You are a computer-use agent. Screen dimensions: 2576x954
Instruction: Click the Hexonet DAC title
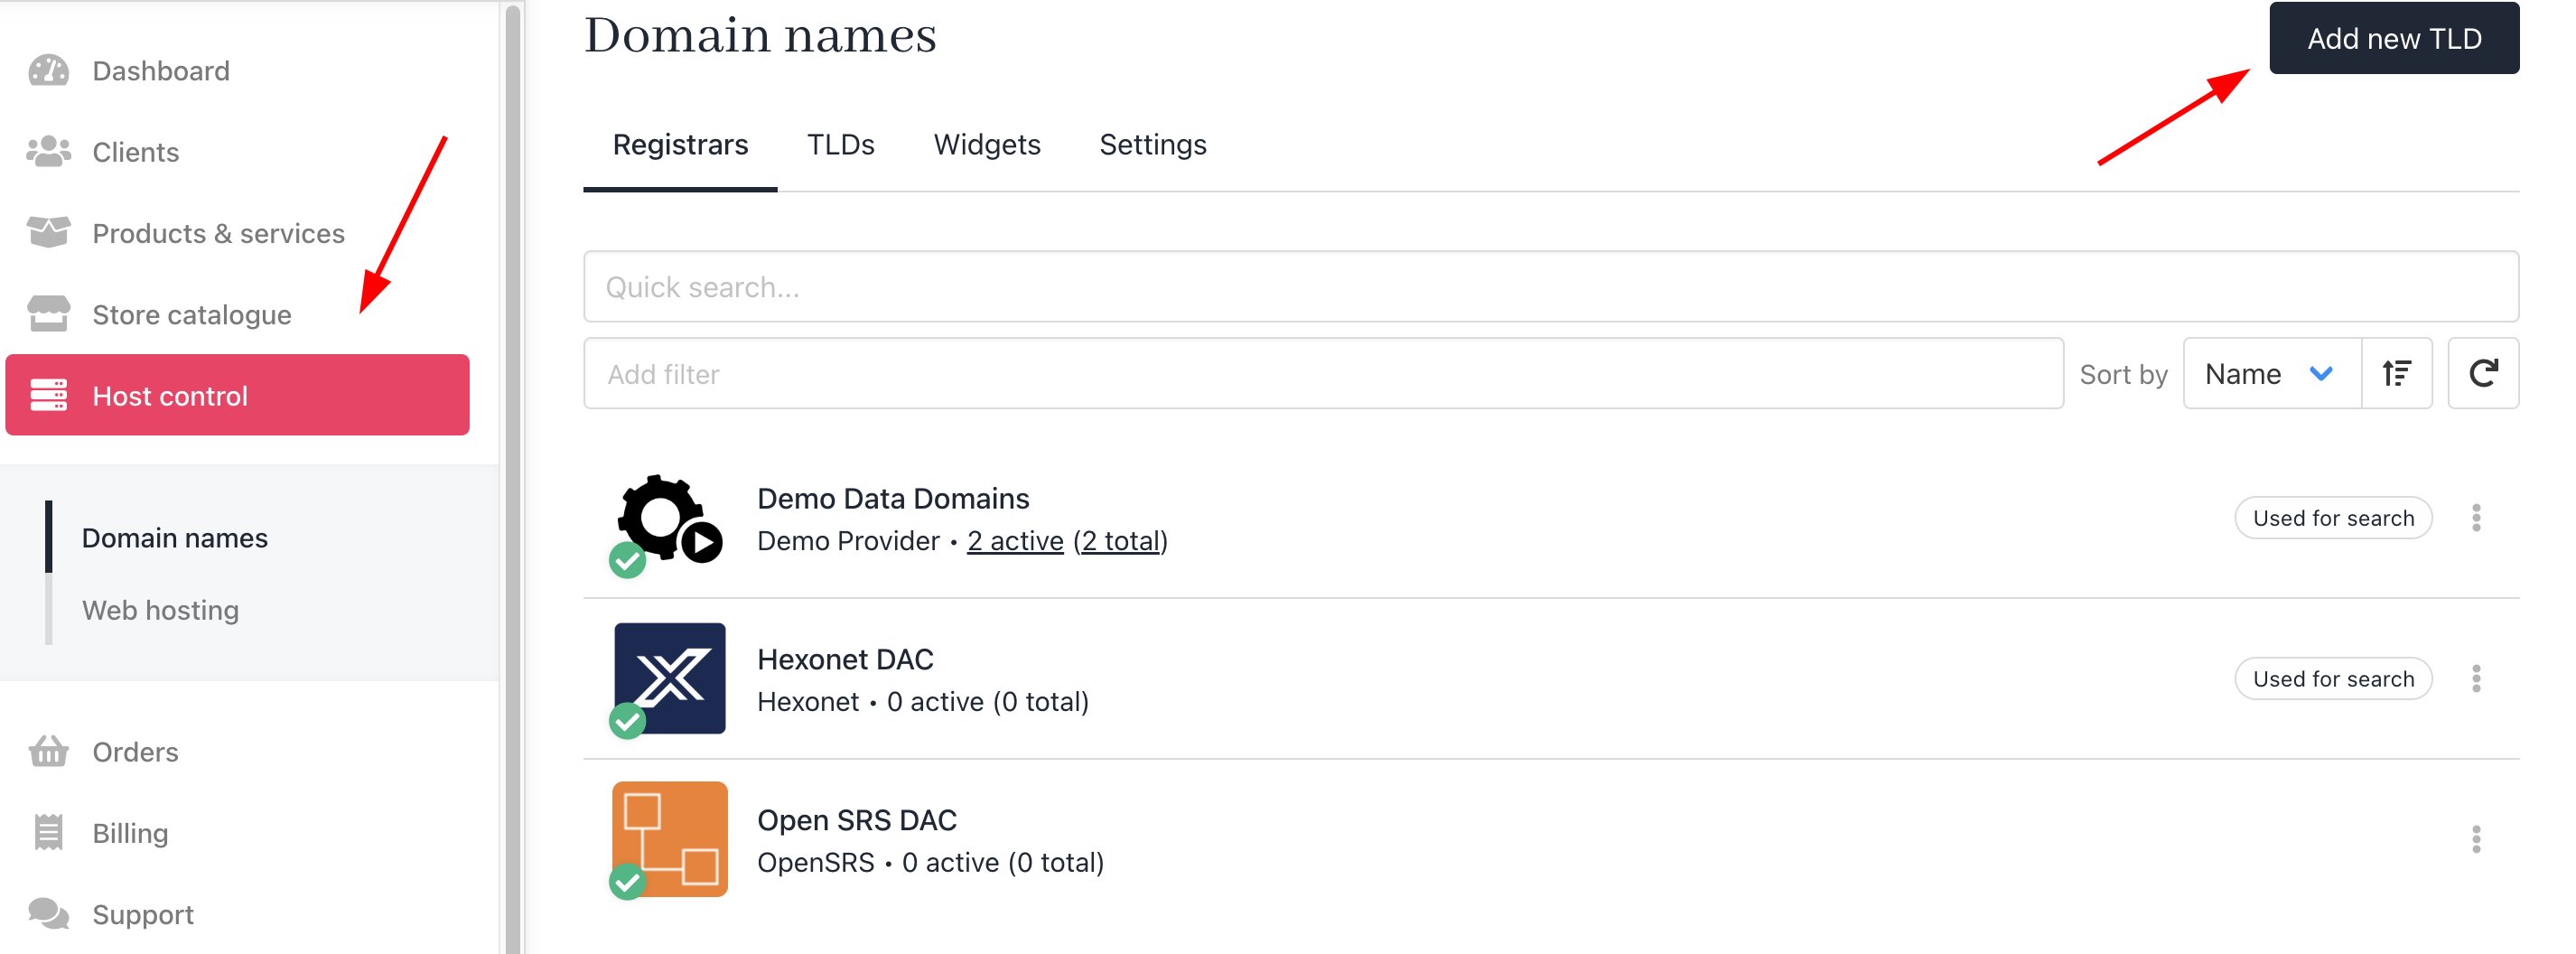[845, 659]
